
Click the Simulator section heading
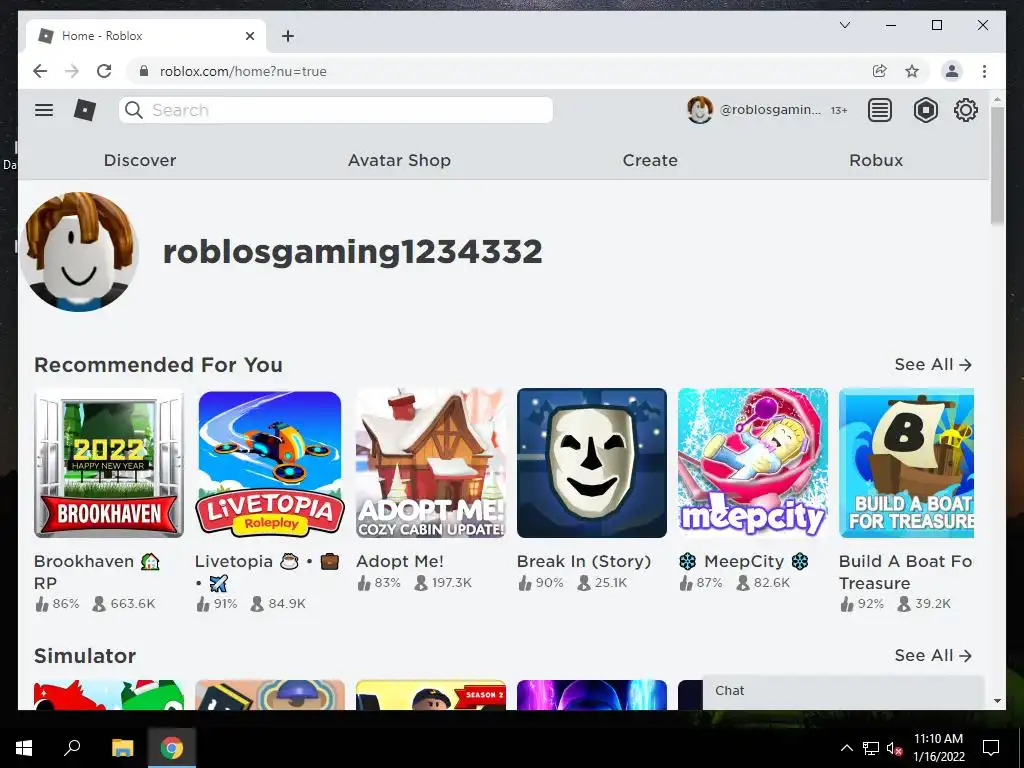pos(85,656)
